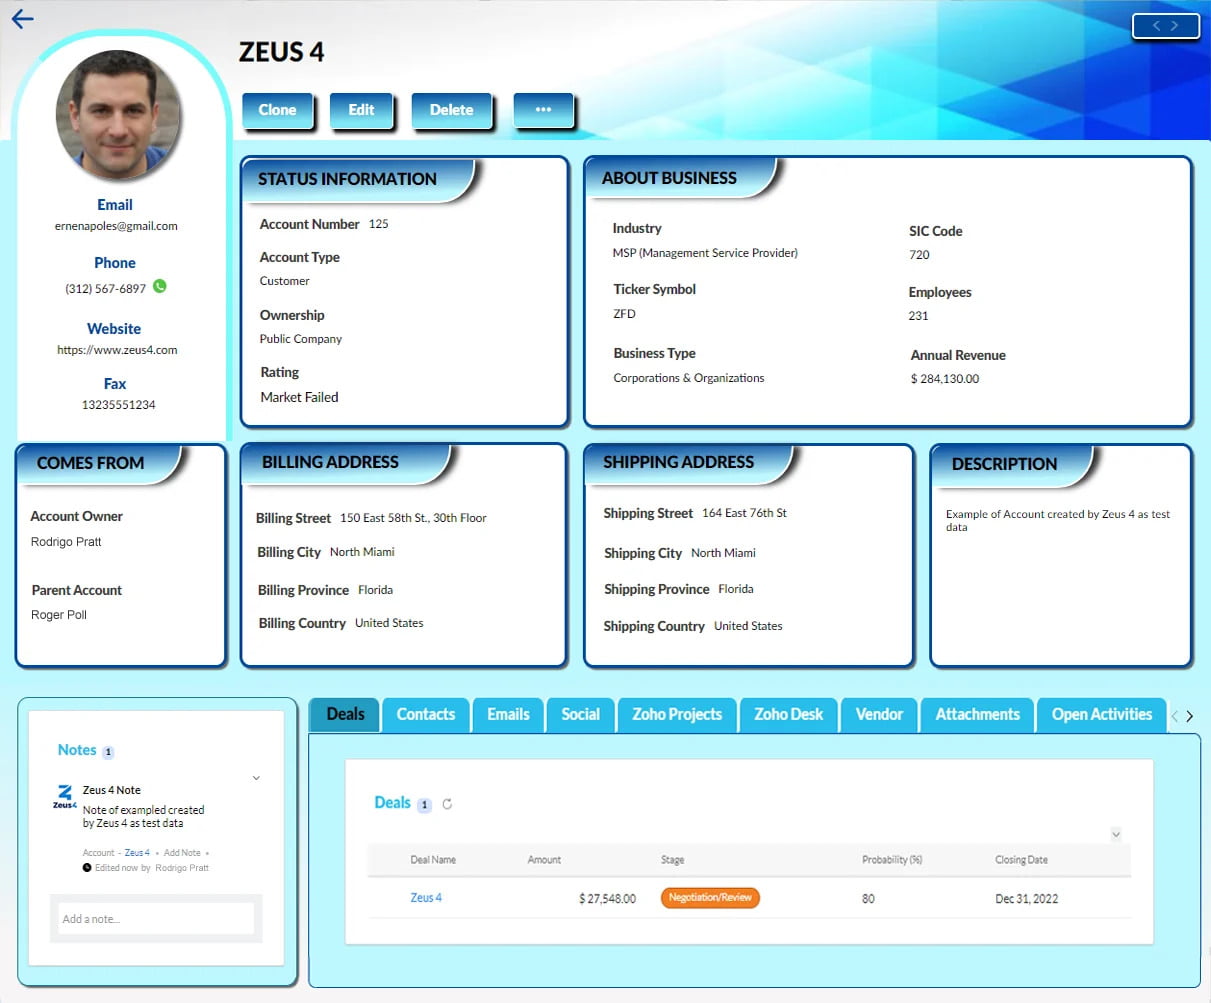Click the deal amount $ 27,548.00
Viewport: 1211px width, 1003px height.
click(x=607, y=899)
